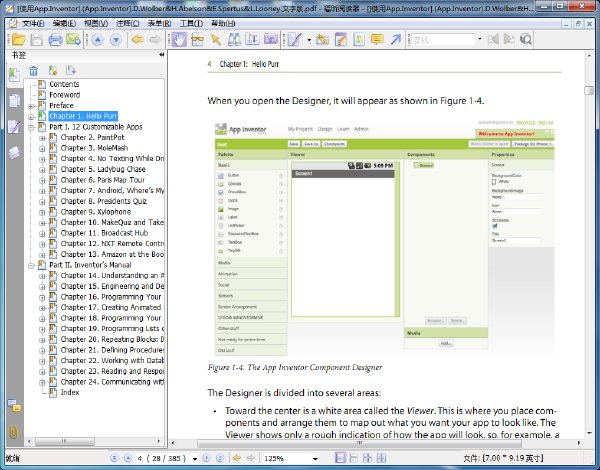Click find previous result icon
The image size is (600, 470).
493,39
